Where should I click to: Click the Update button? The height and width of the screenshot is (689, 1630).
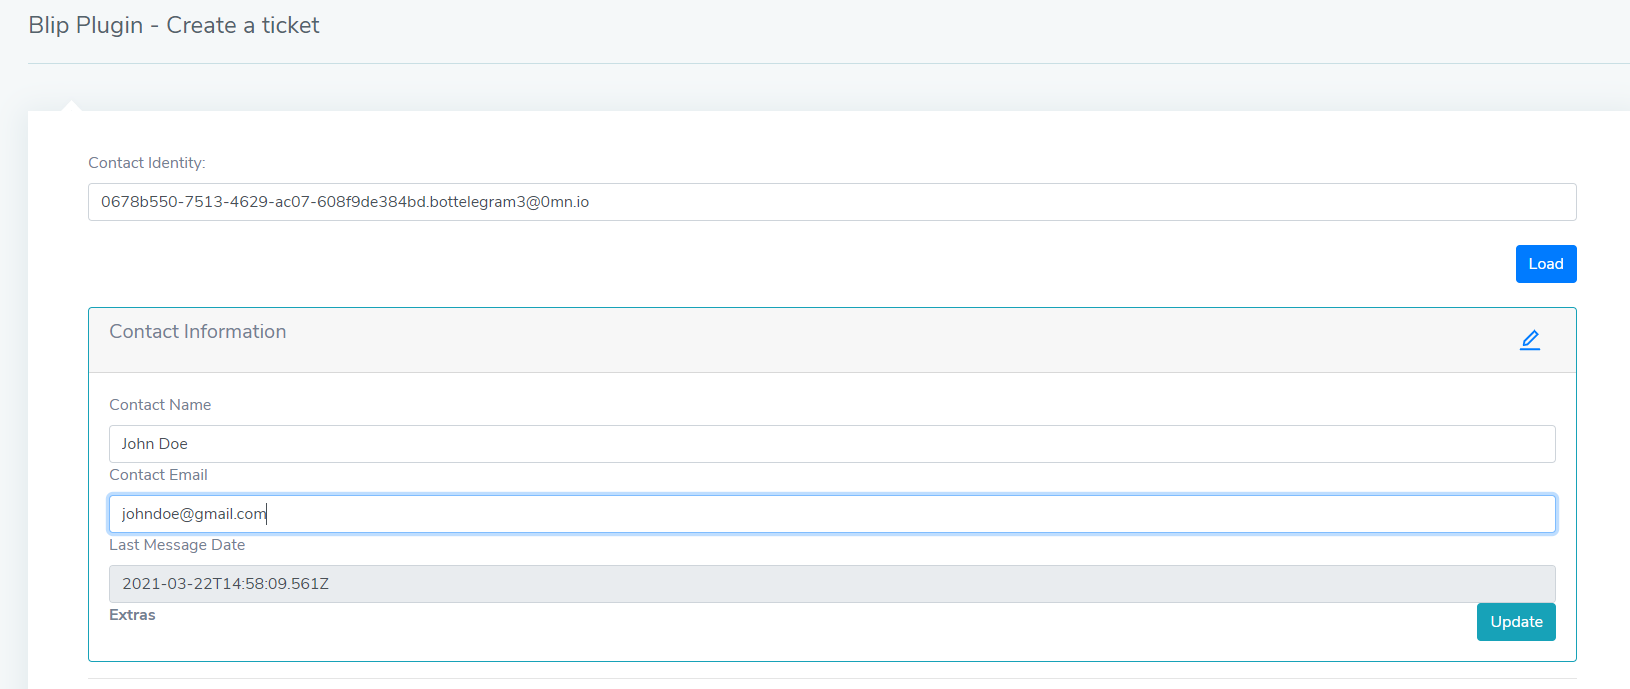pyautogui.click(x=1516, y=622)
